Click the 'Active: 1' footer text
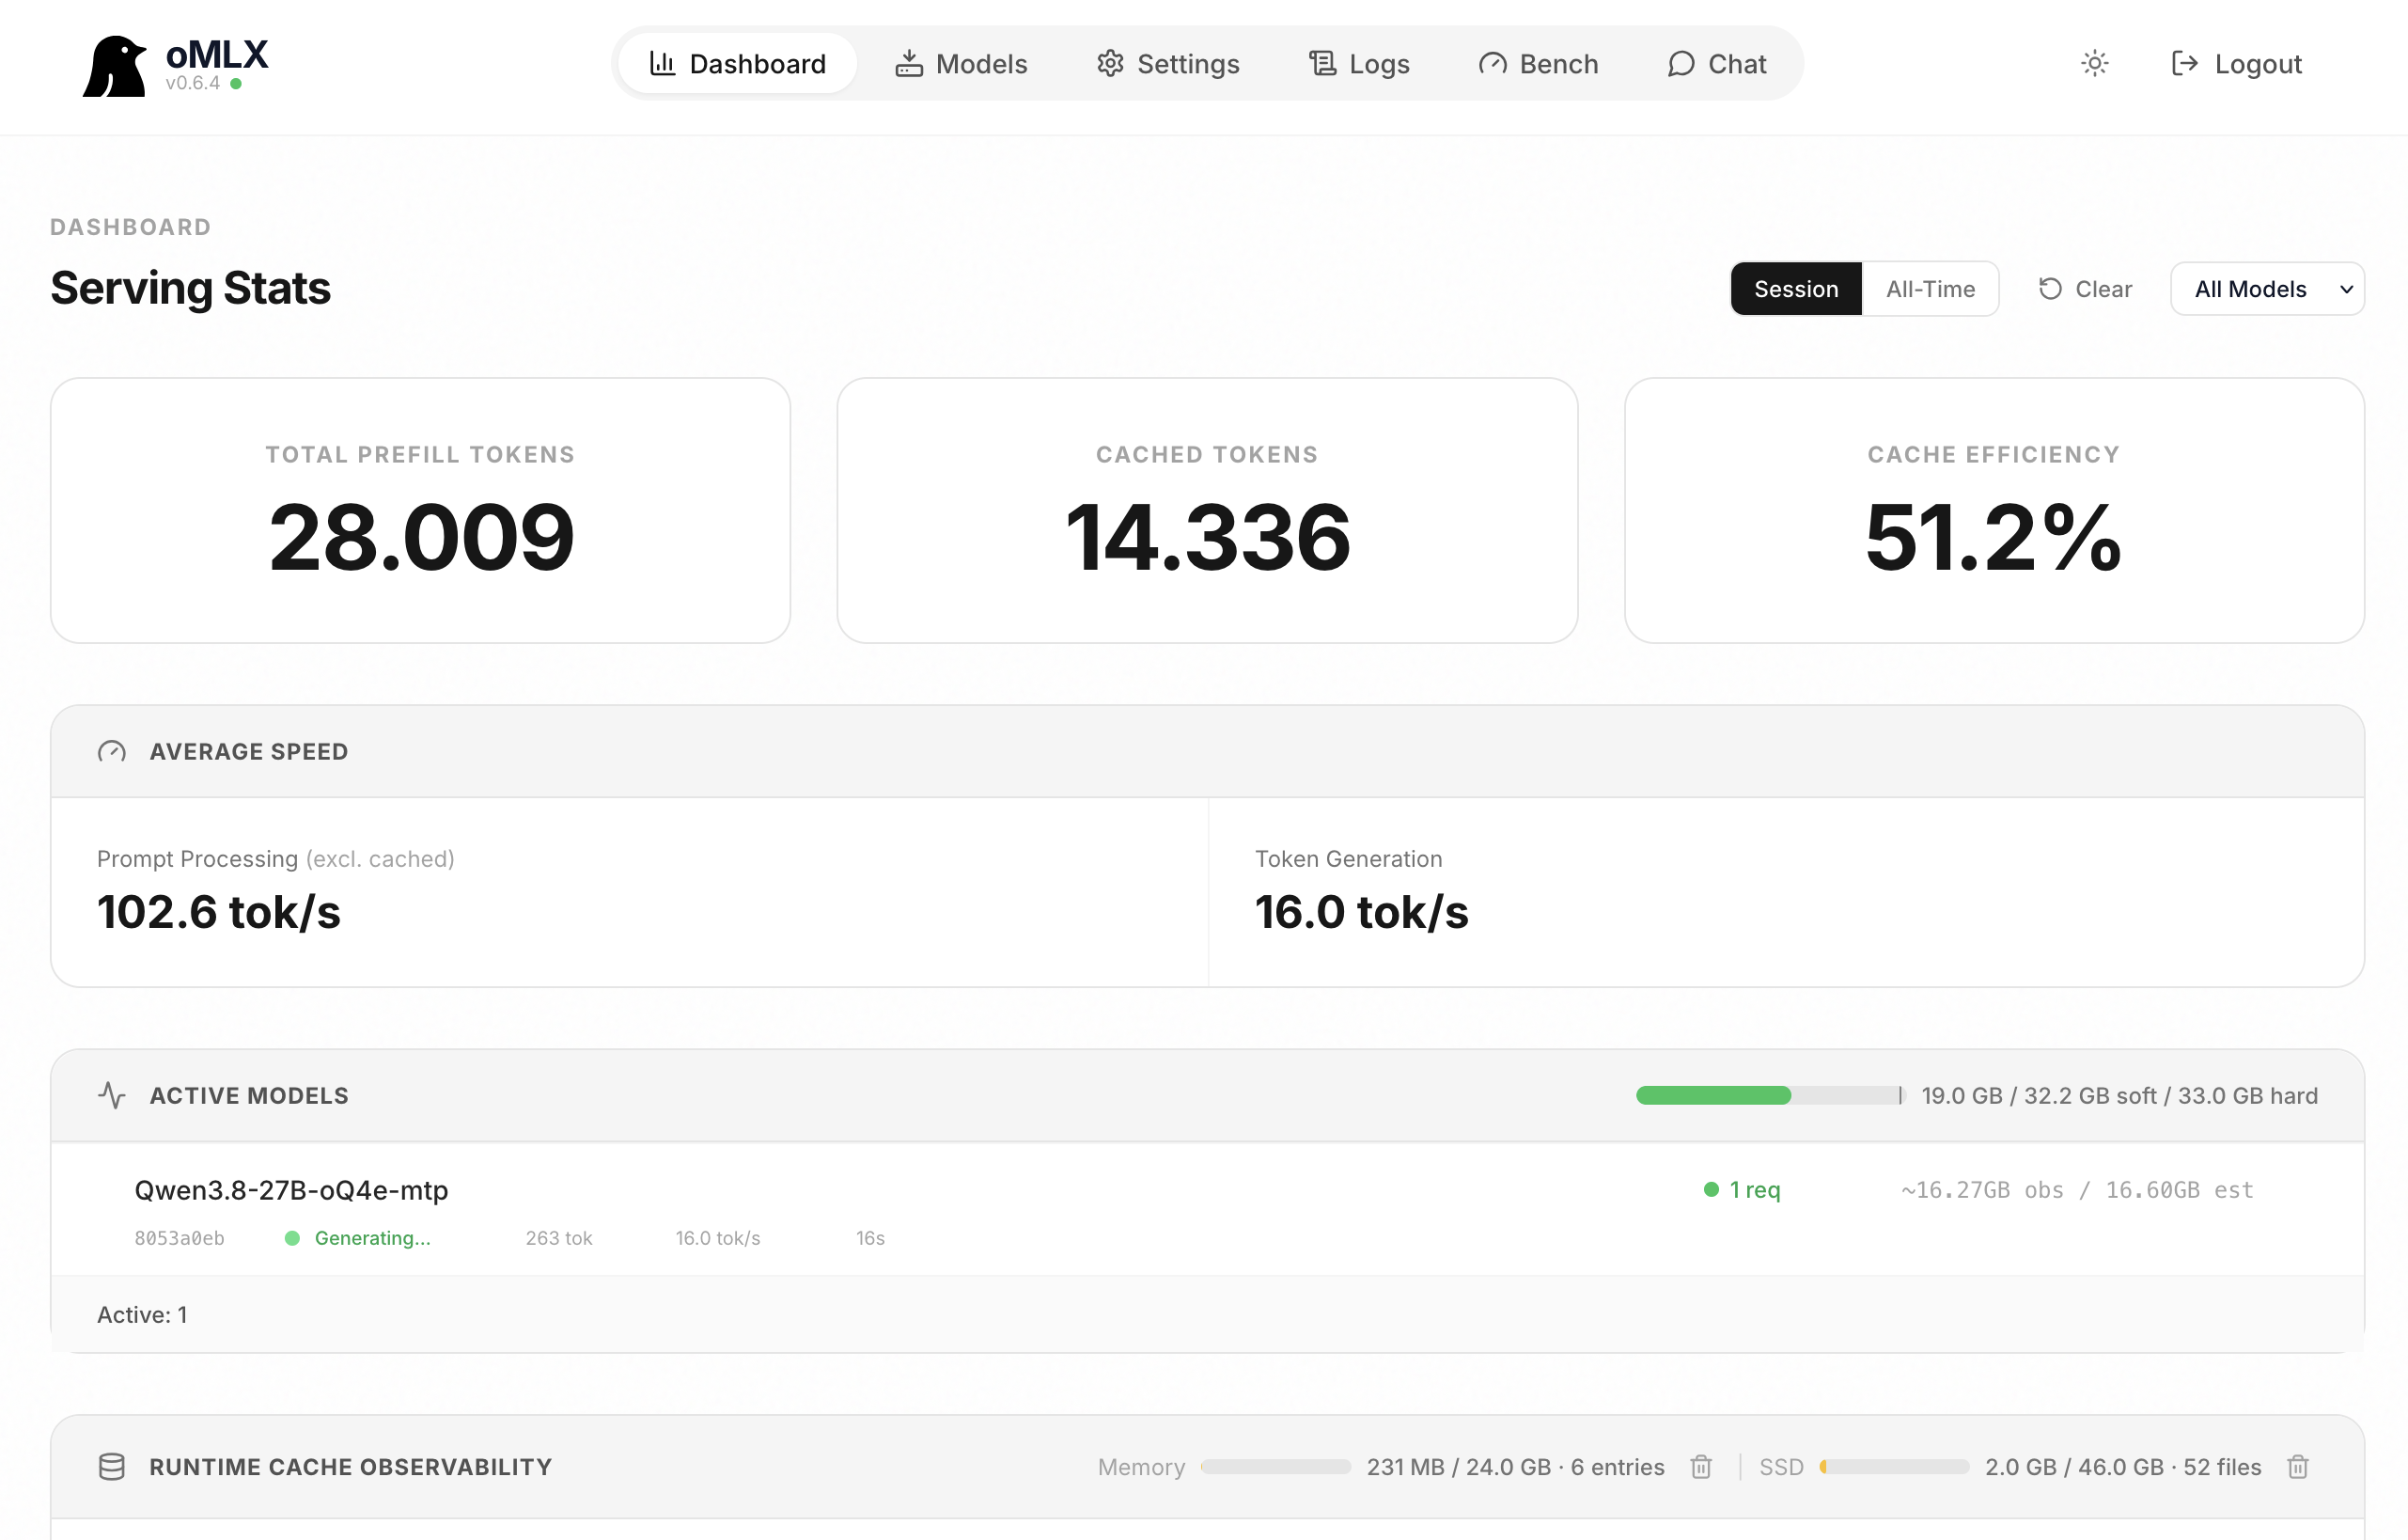Viewport: 2408px width, 1540px height. pos(142,1315)
